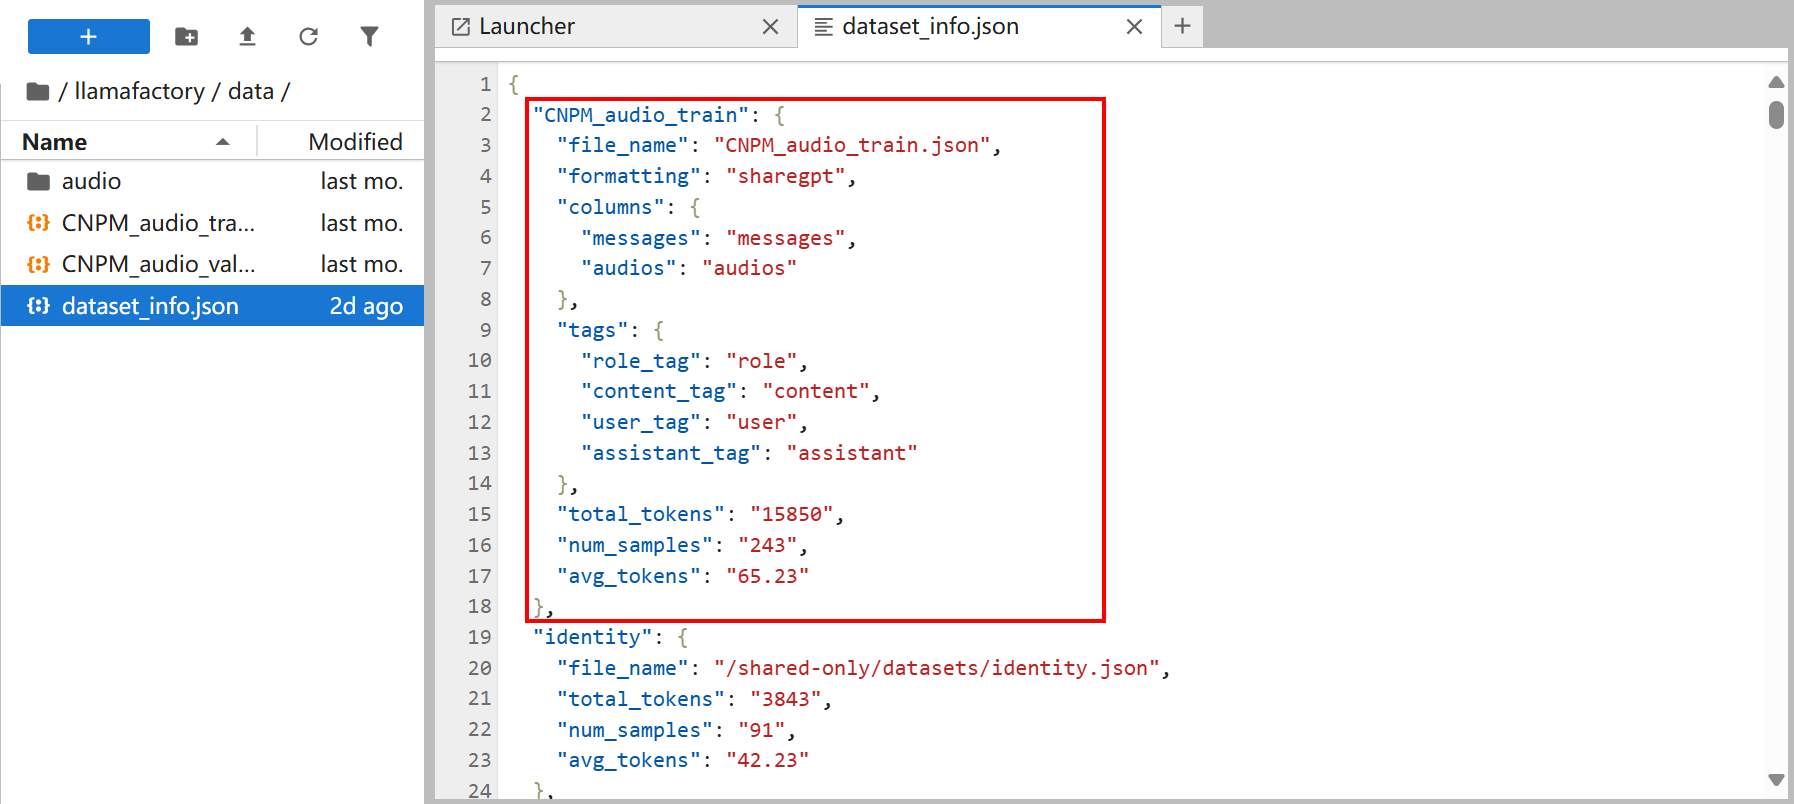Navigate to llamafactory in breadcrumb path
This screenshot has height=804, width=1794.
139,92
